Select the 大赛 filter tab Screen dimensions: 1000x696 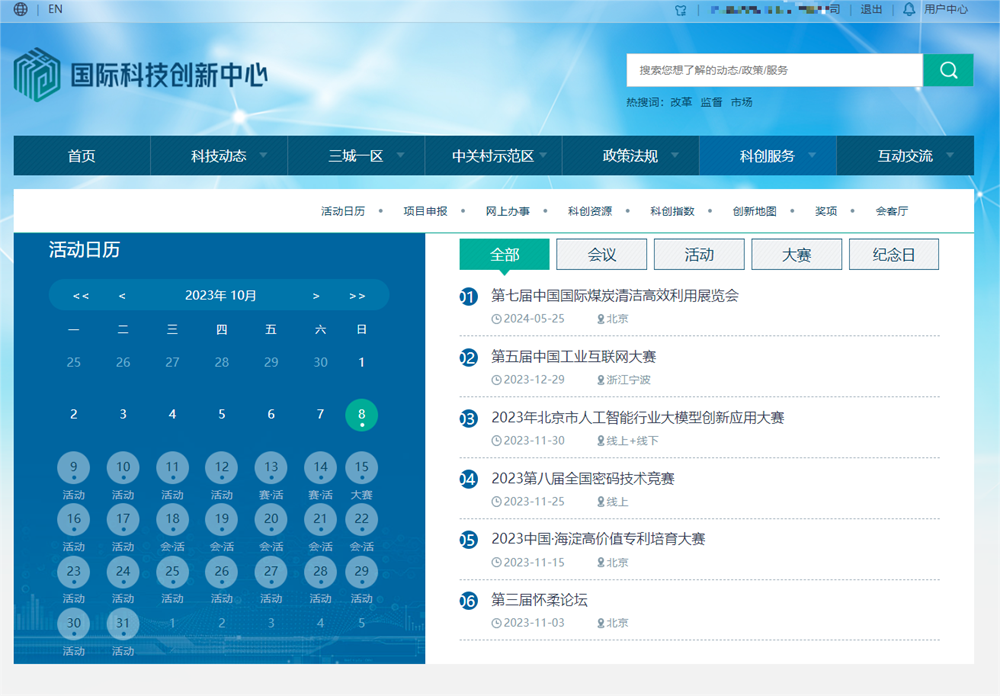796,254
